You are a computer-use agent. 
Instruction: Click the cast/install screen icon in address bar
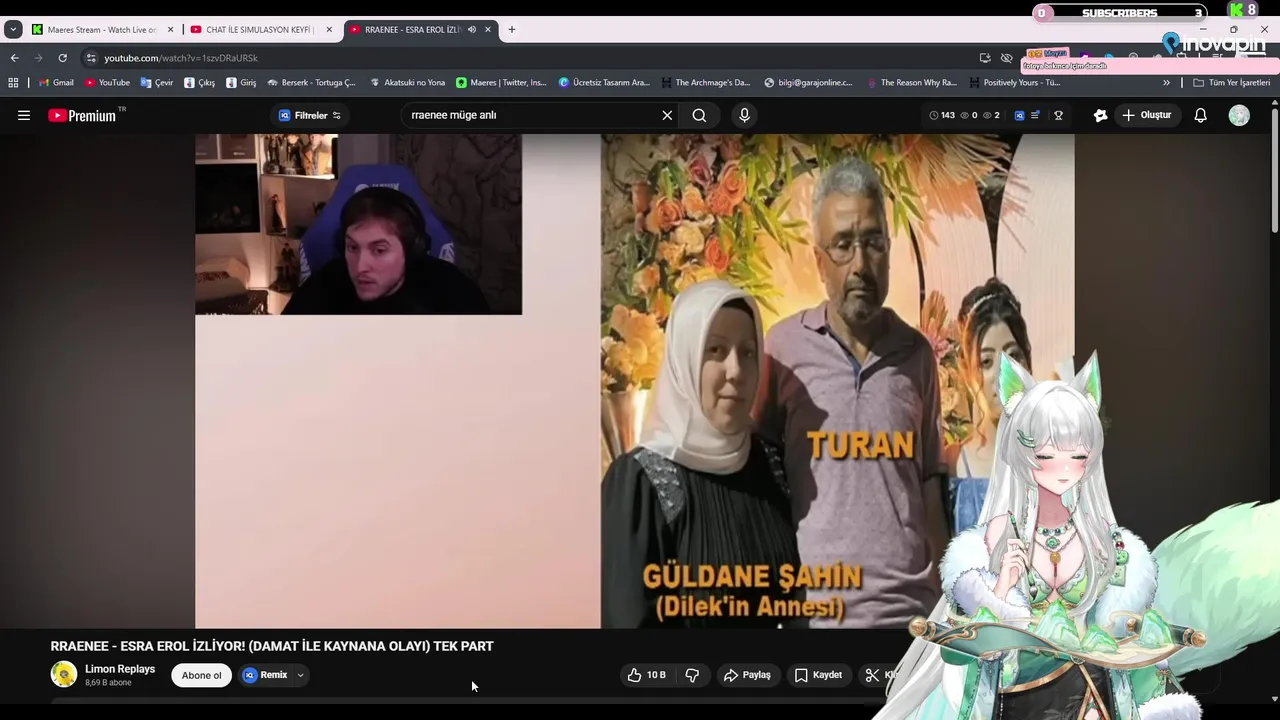pyautogui.click(x=985, y=58)
